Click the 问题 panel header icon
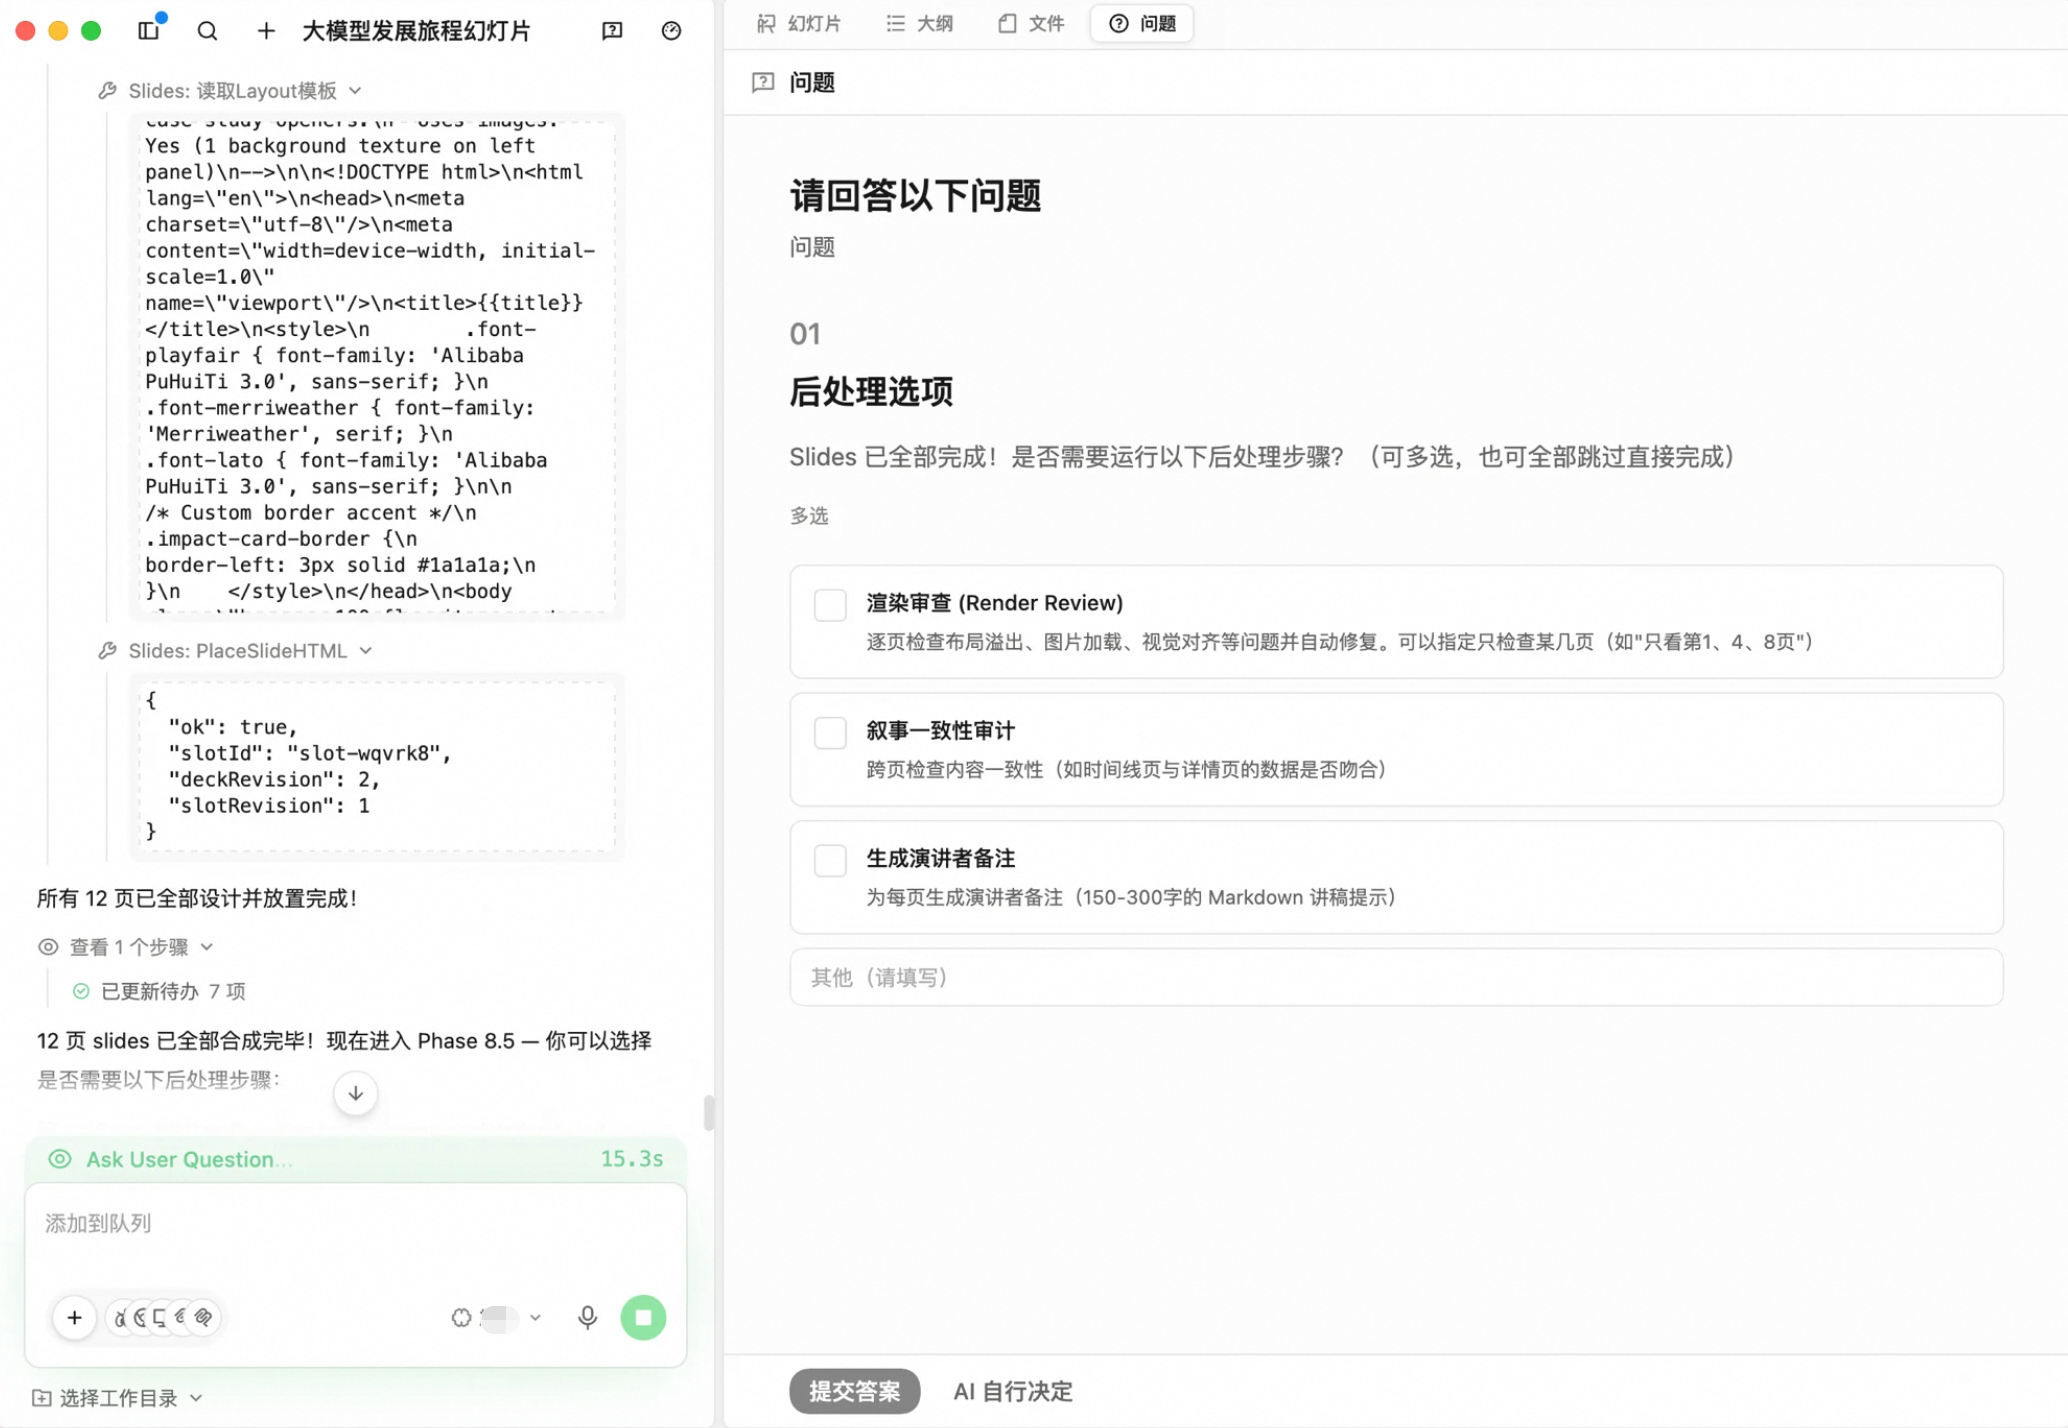Screen dimensions: 2068x1428 (763, 82)
